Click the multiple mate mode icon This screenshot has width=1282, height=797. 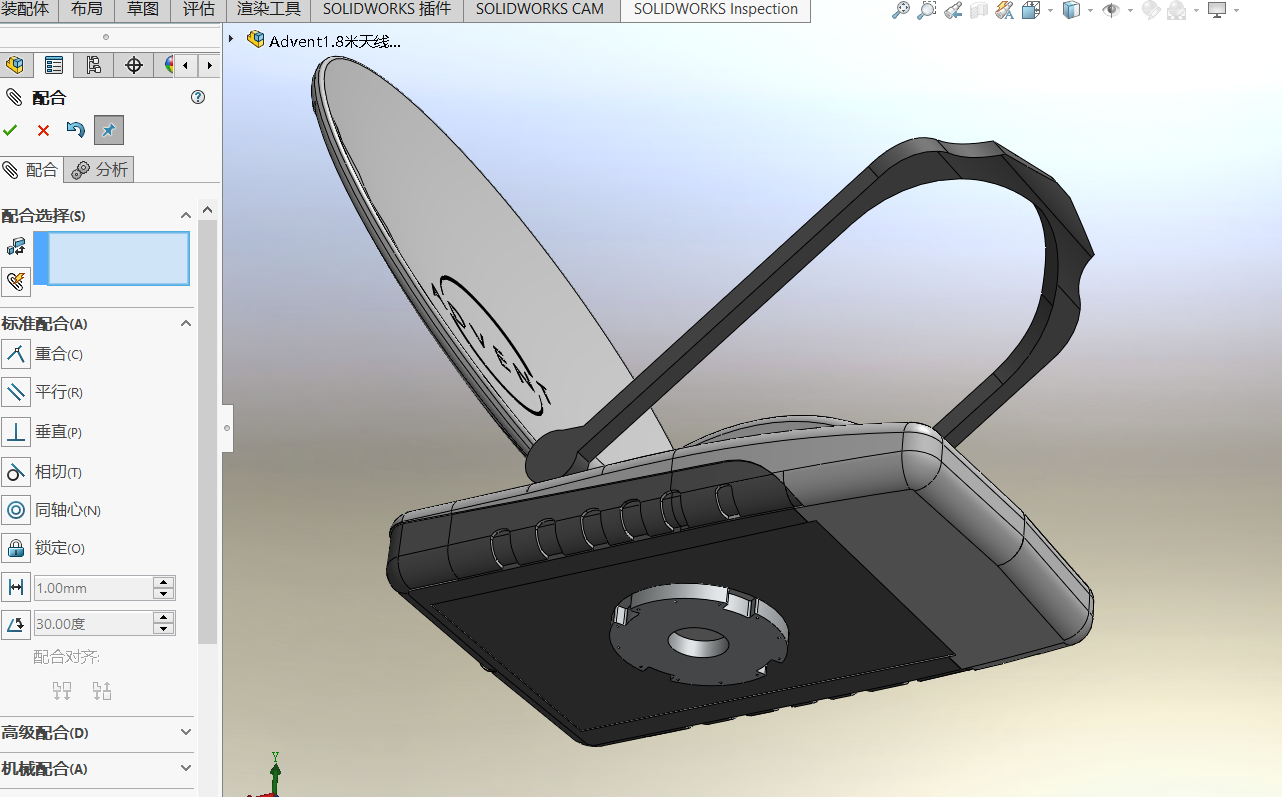coord(16,282)
